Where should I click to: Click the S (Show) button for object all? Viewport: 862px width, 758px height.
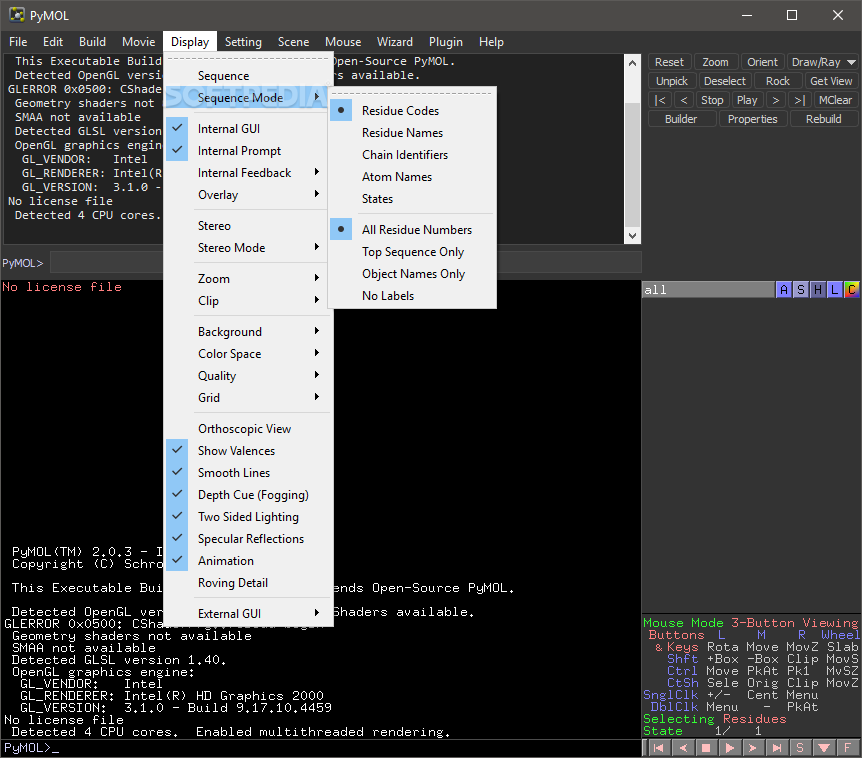(800, 290)
